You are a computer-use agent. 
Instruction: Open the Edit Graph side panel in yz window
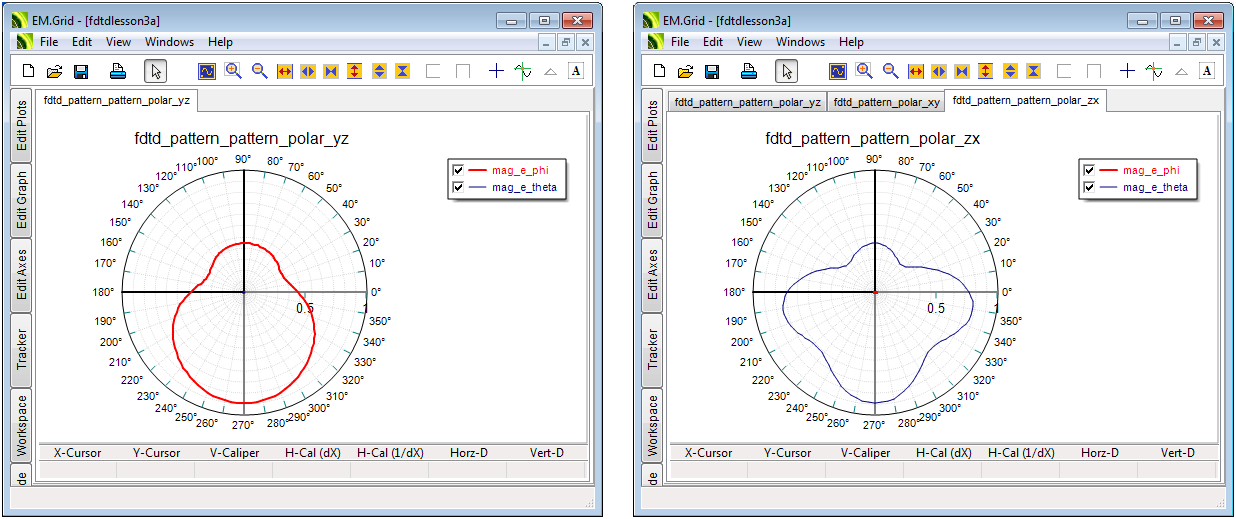(22, 200)
